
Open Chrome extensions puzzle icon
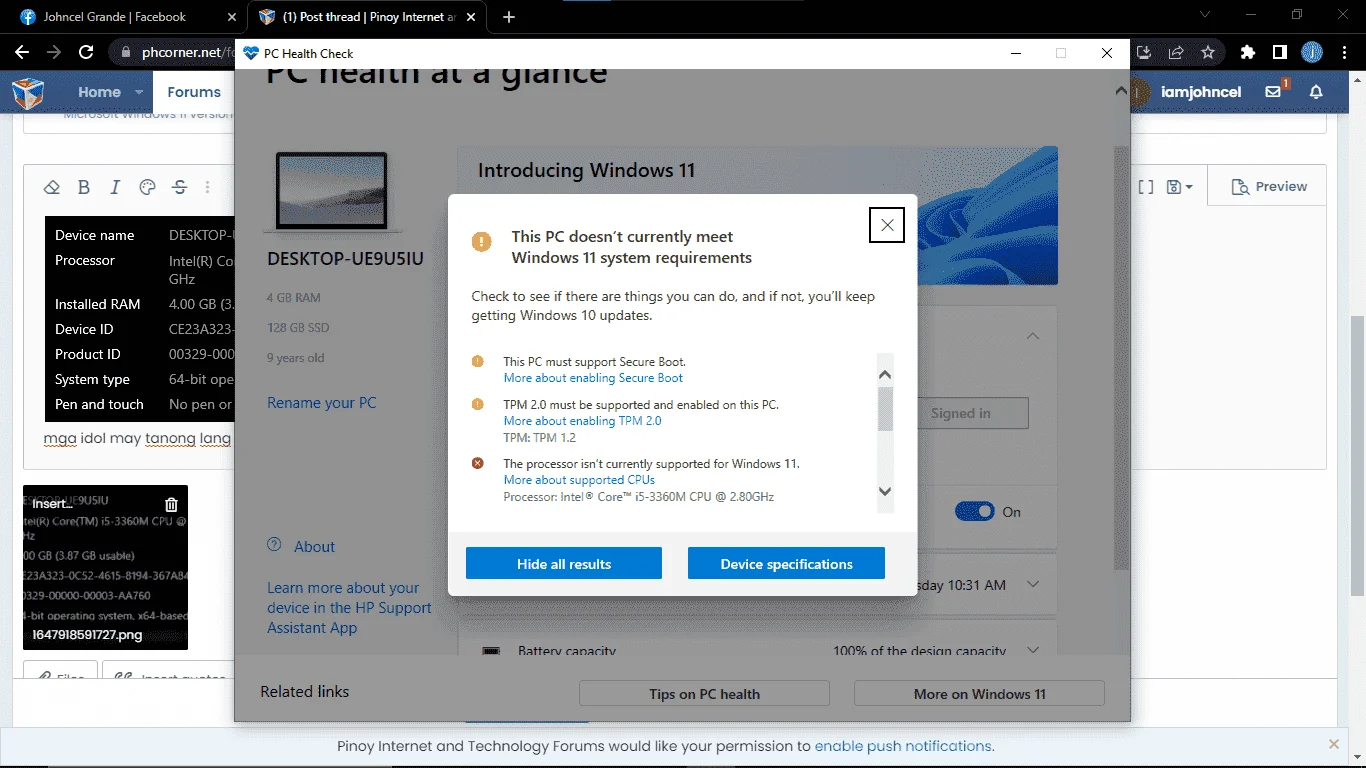1247,52
